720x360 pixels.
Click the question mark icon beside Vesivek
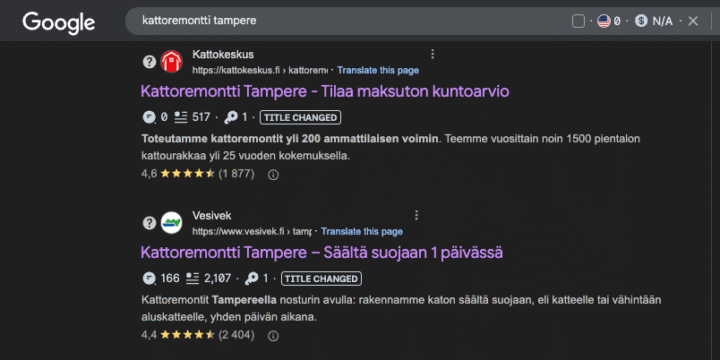149,223
